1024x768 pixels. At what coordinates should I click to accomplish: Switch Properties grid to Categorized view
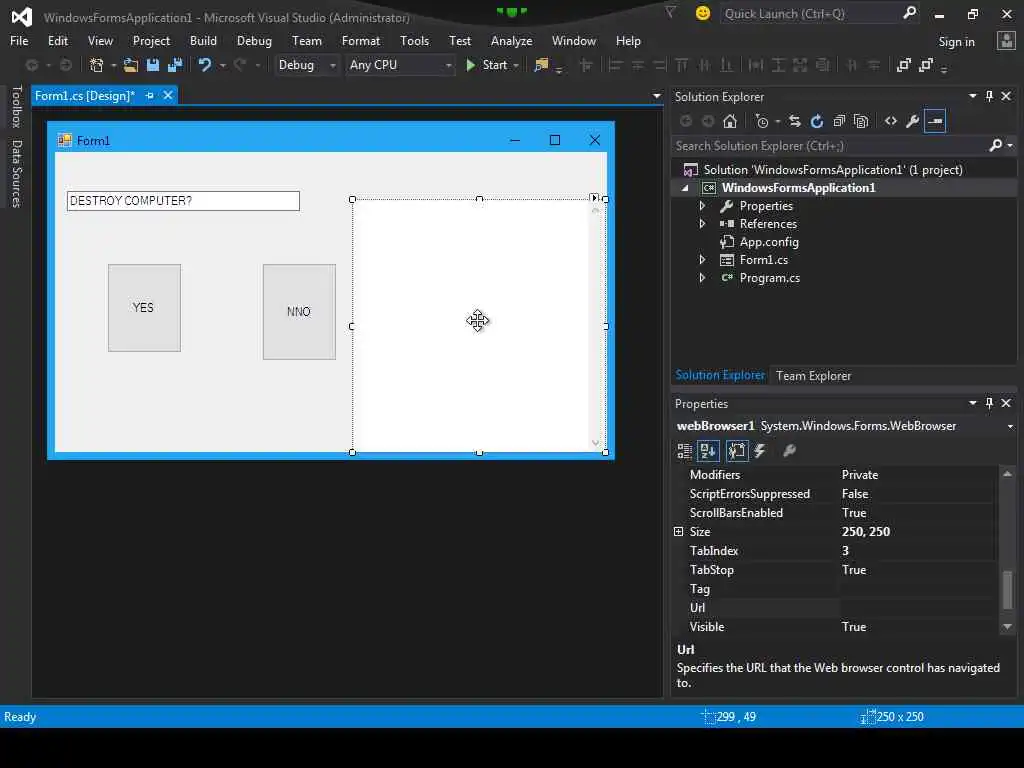(684, 451)
